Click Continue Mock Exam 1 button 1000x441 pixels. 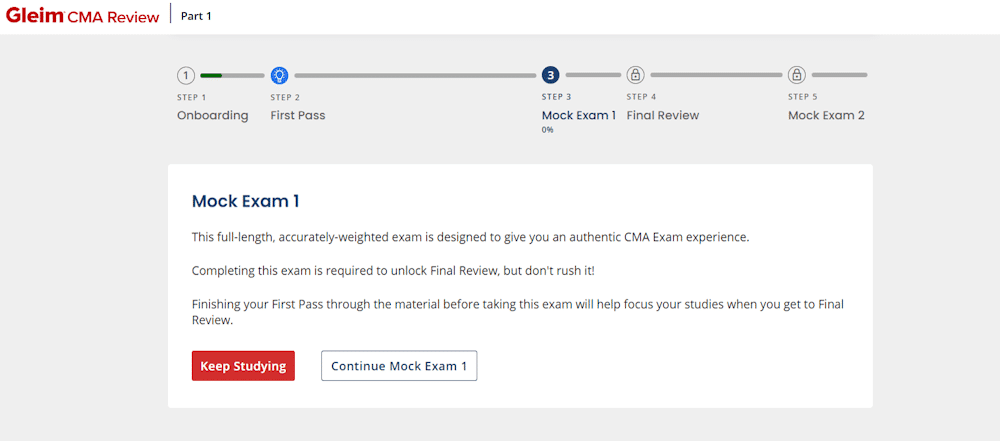(x=399, y=366)
